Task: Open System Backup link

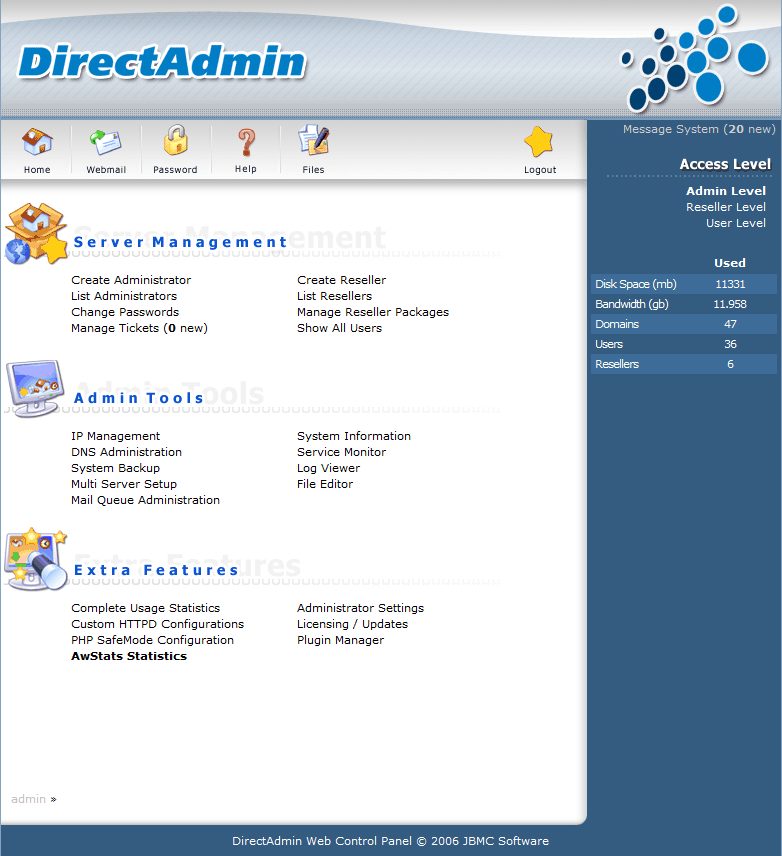Action: [x=115, y=468]
